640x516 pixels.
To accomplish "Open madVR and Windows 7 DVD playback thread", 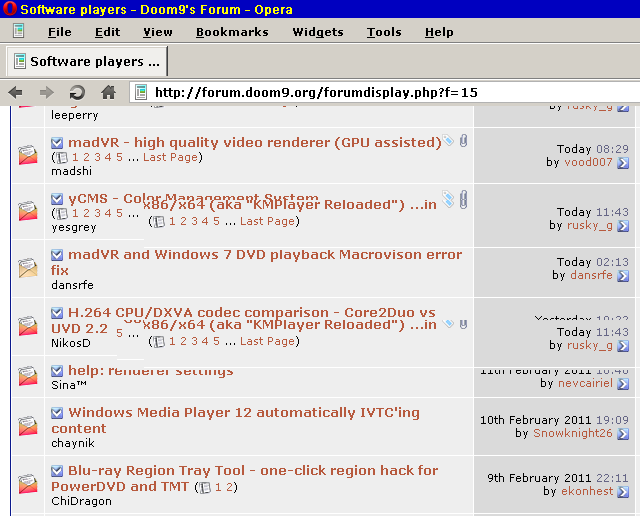I will coord(257,262).
